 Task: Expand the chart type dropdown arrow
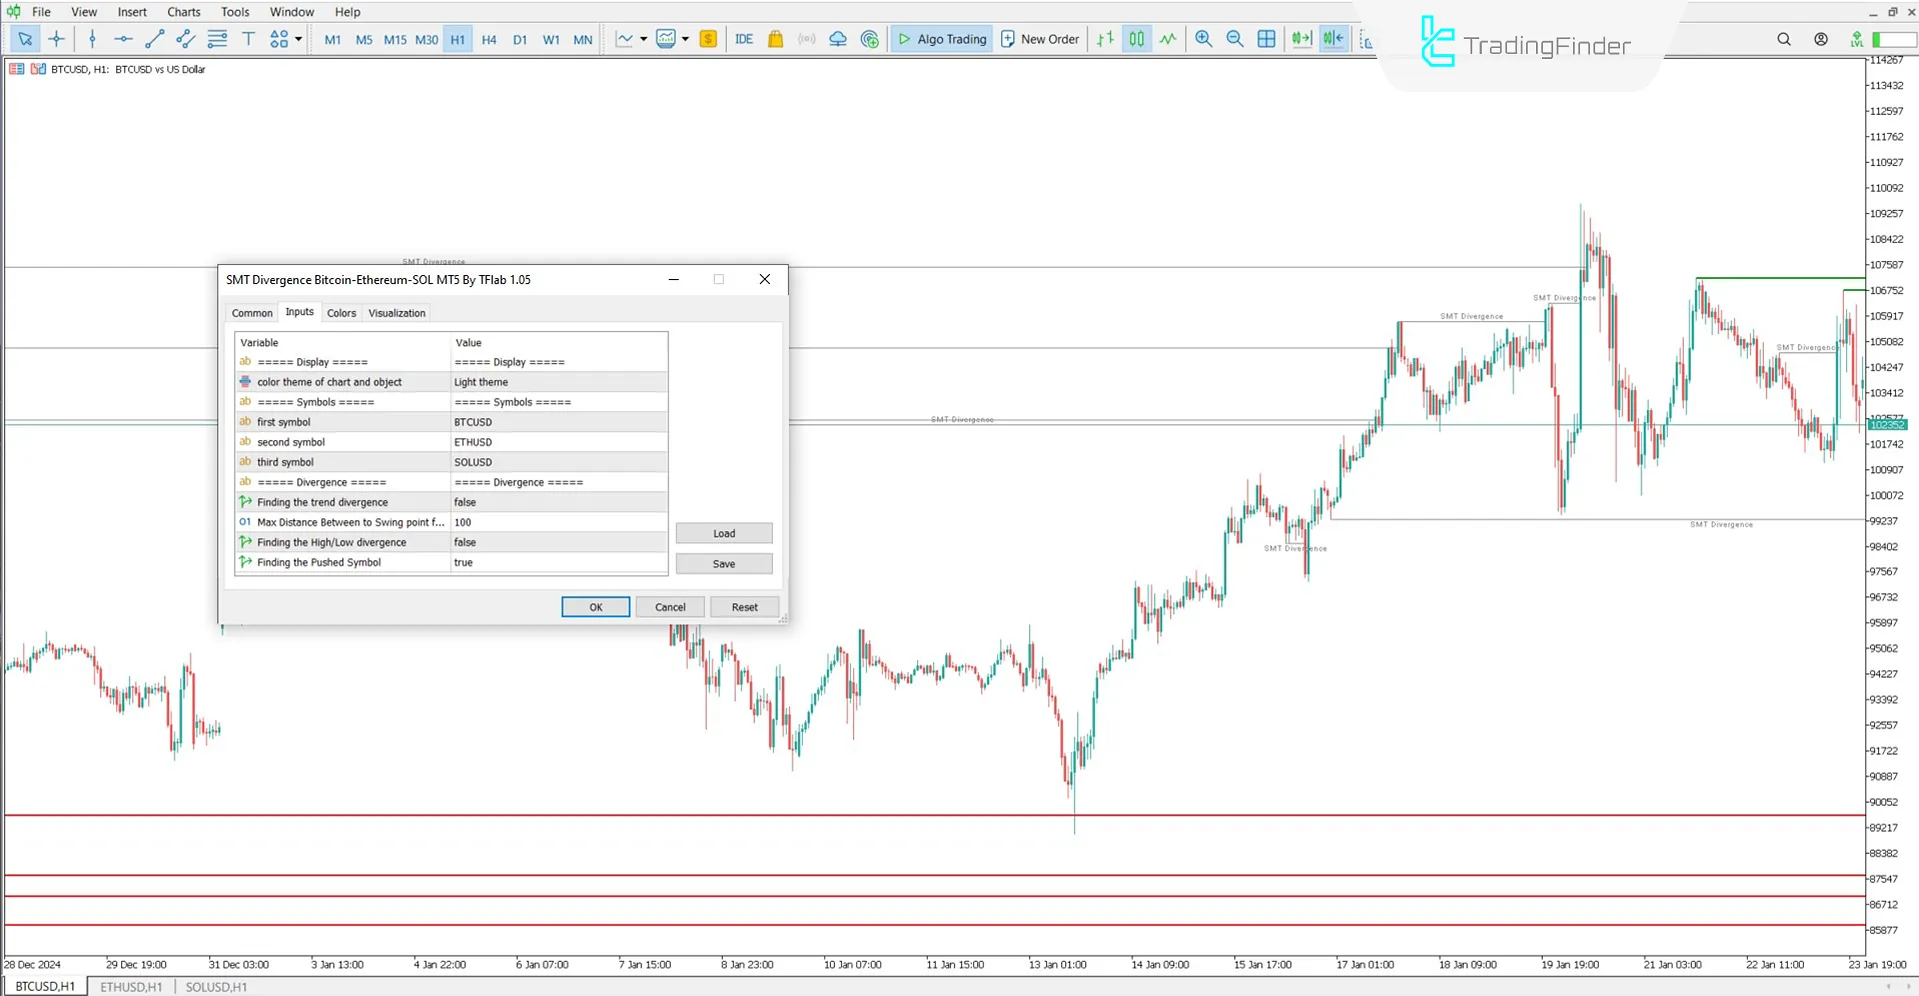pyautogui.click(x=643, y=39)
